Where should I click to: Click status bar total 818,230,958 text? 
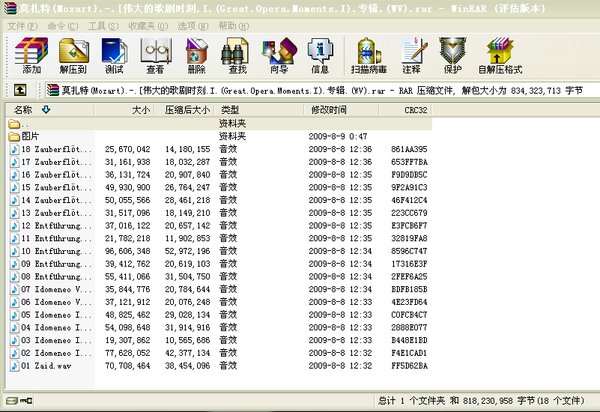481,401
